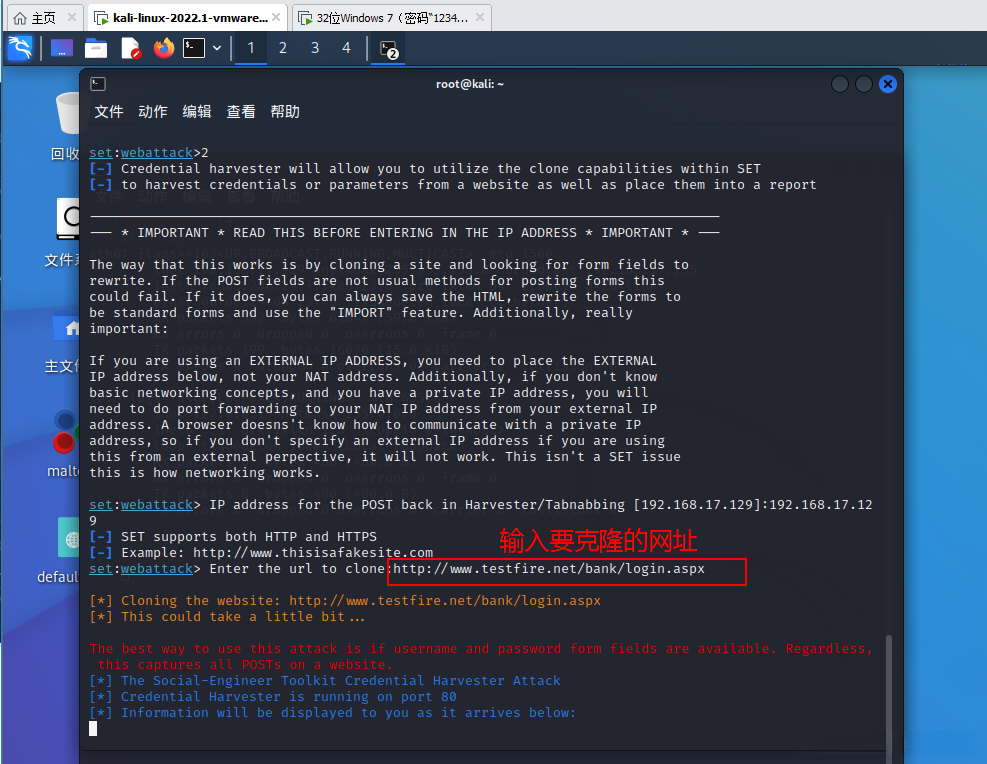Select the maltego desktop icon
Screen dimensions: 987x764
point(64,444)
